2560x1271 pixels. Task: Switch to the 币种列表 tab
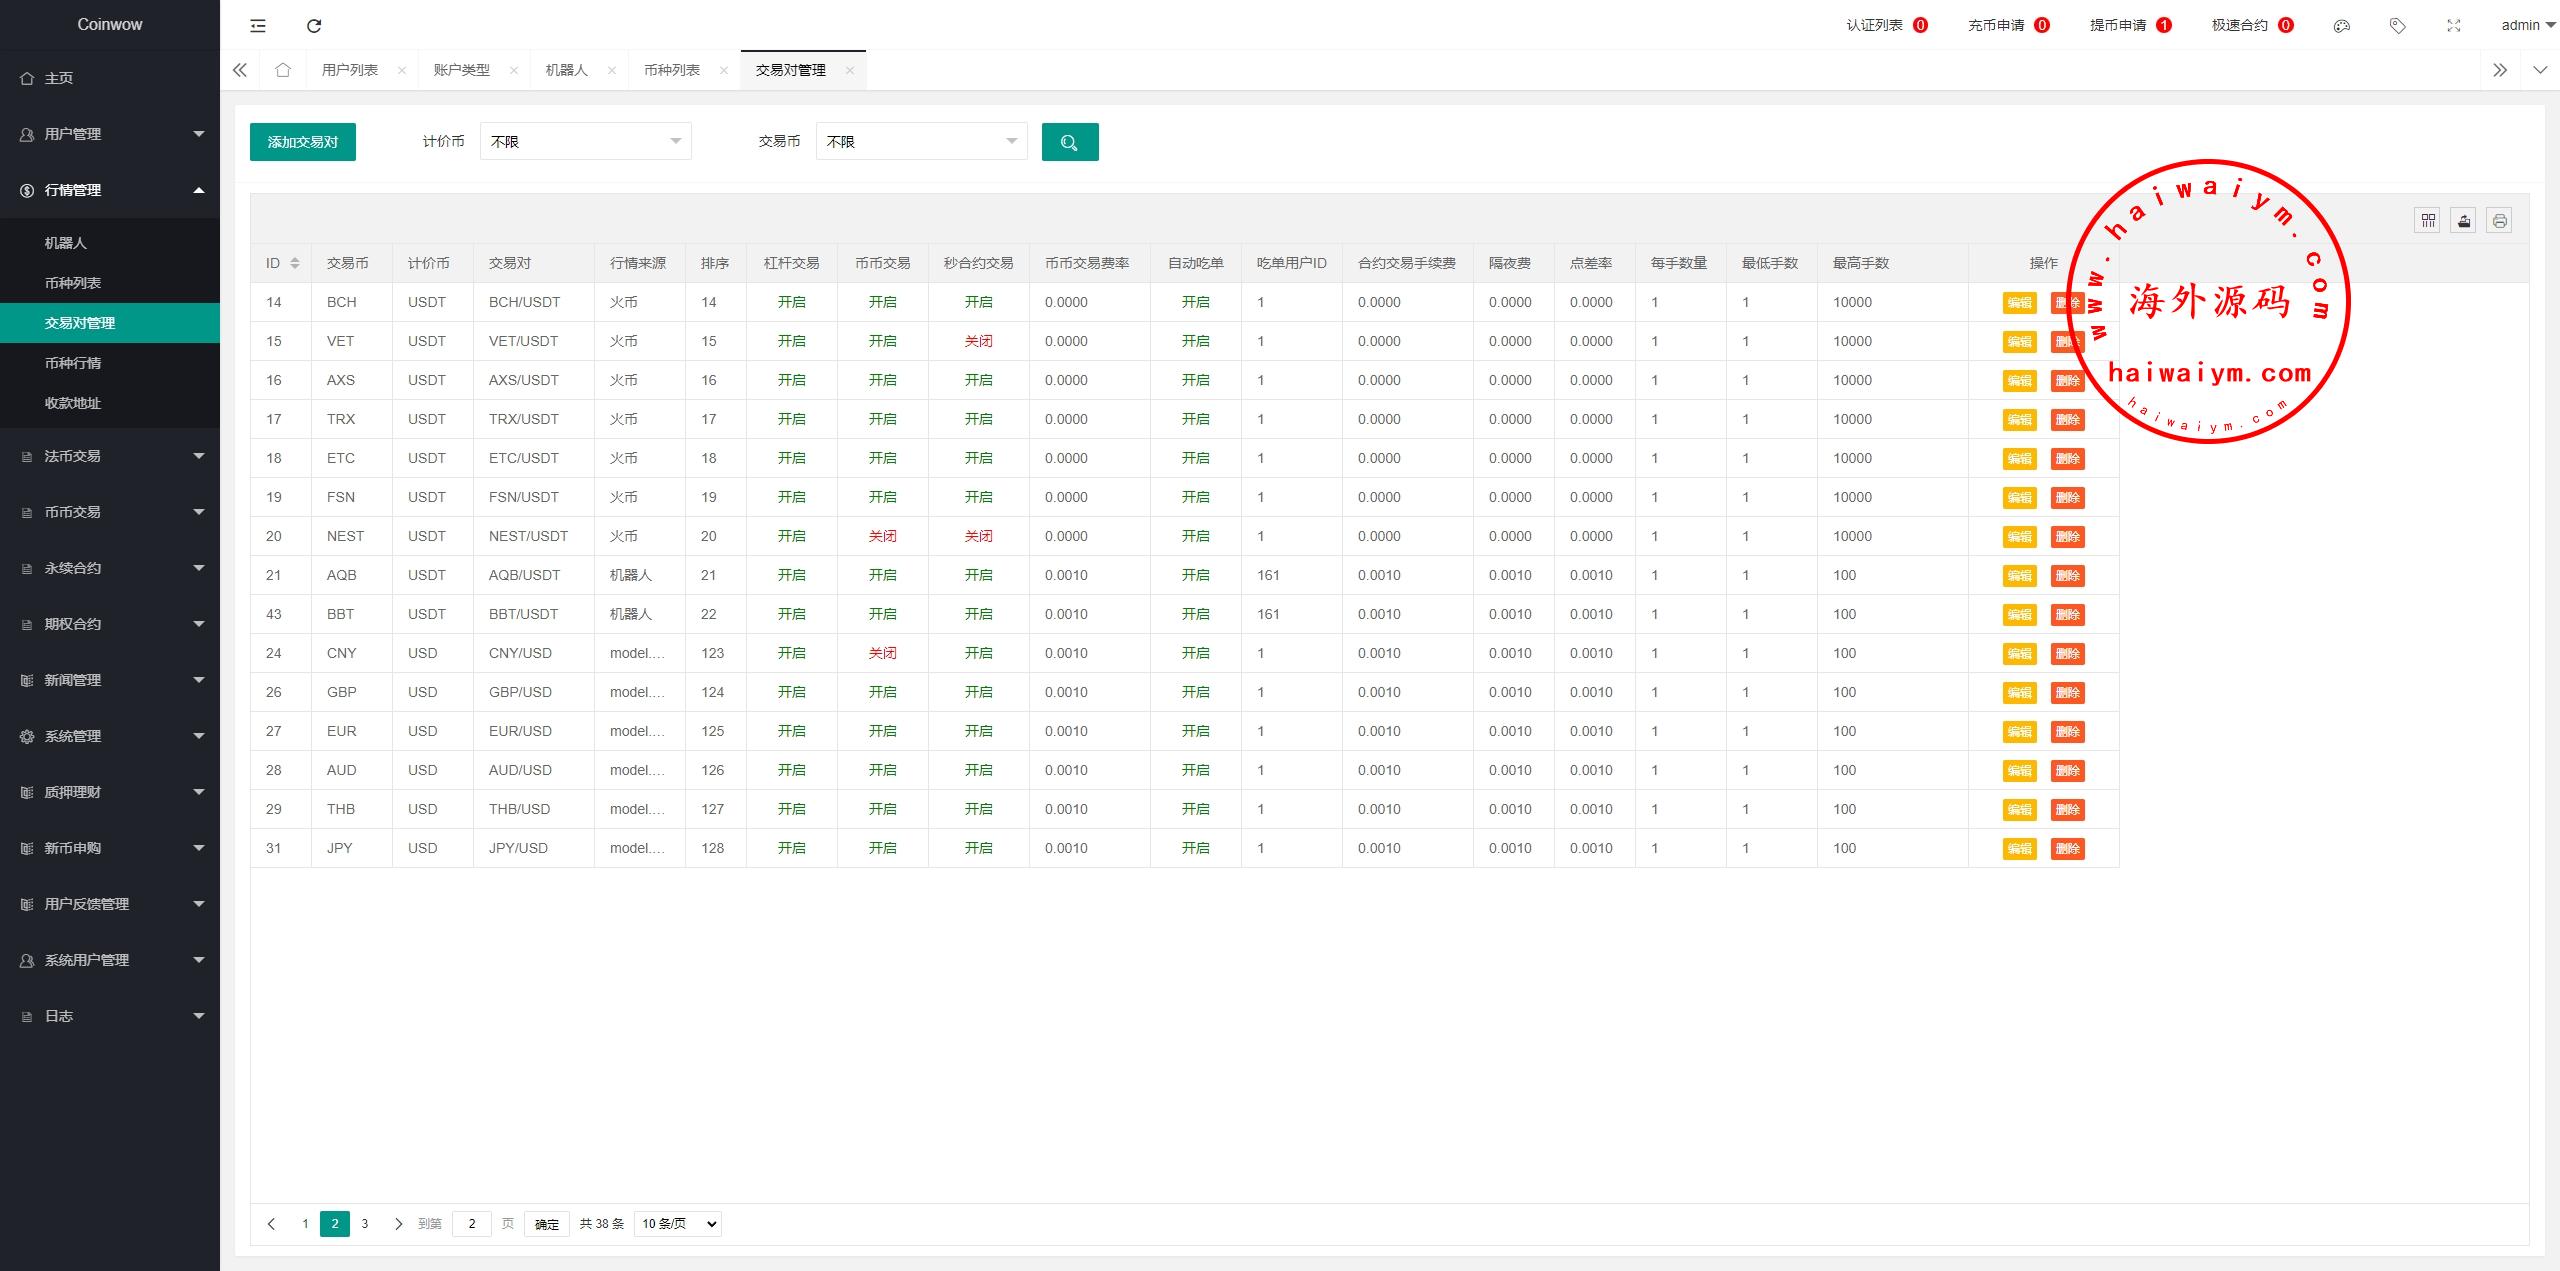(671, 70)
